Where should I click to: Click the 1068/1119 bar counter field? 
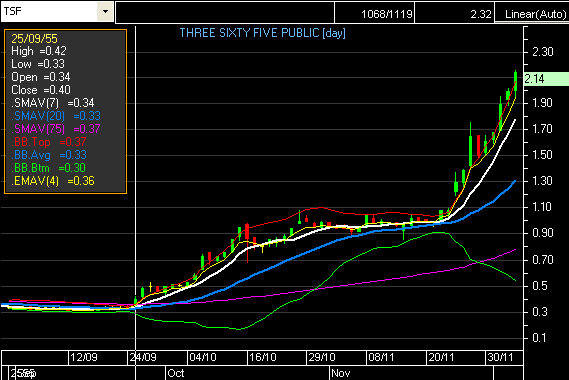pos(374,13)
